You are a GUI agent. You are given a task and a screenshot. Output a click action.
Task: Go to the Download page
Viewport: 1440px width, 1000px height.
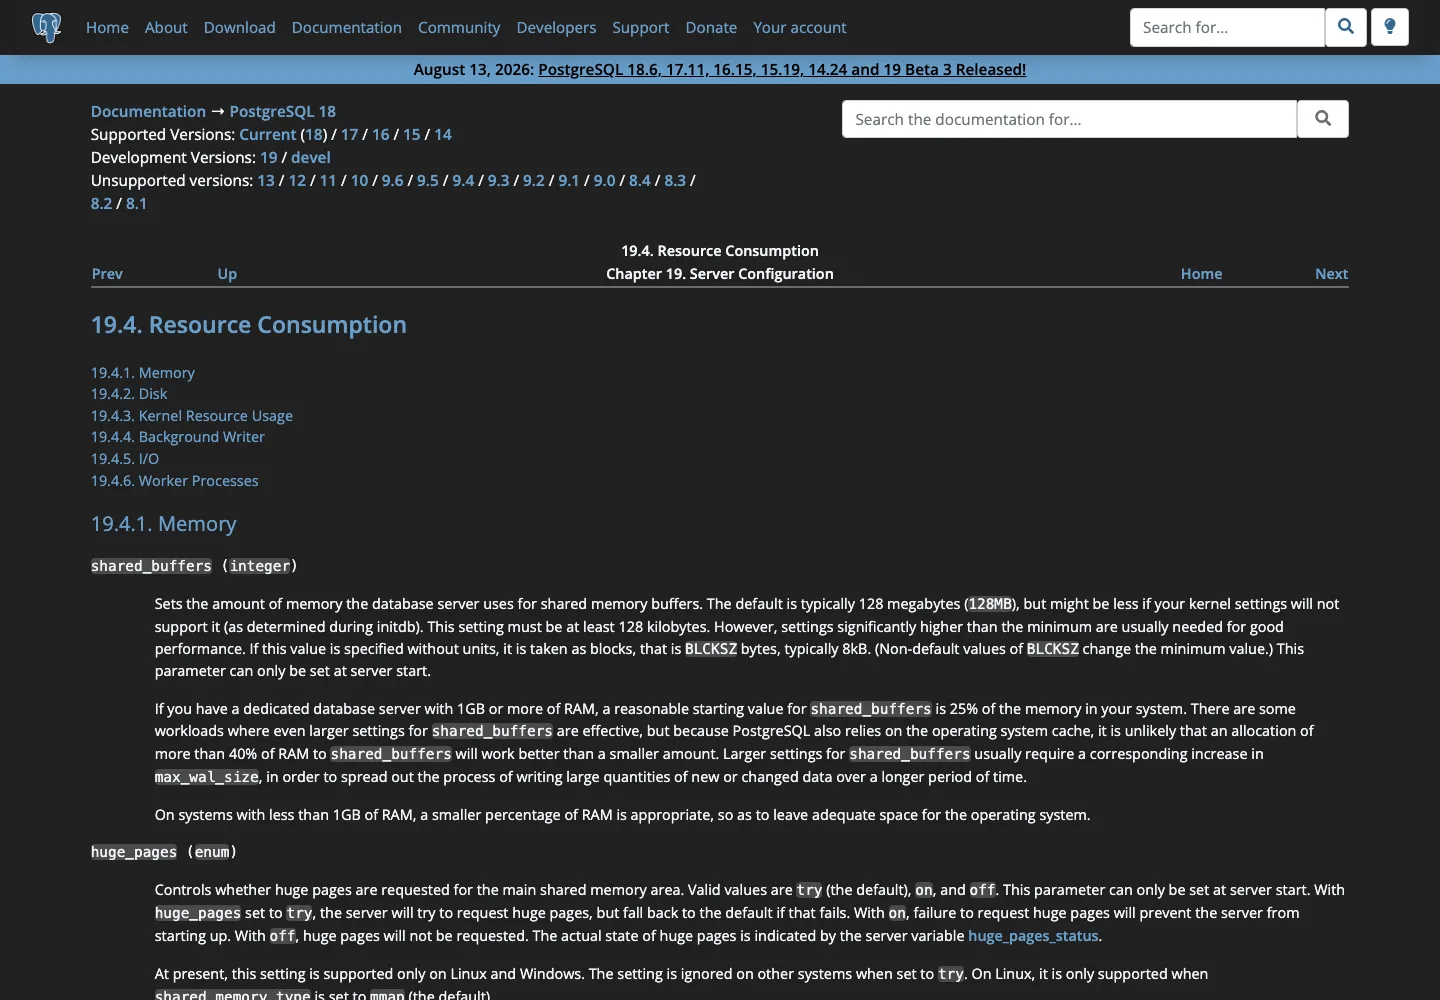pos(240,27)
